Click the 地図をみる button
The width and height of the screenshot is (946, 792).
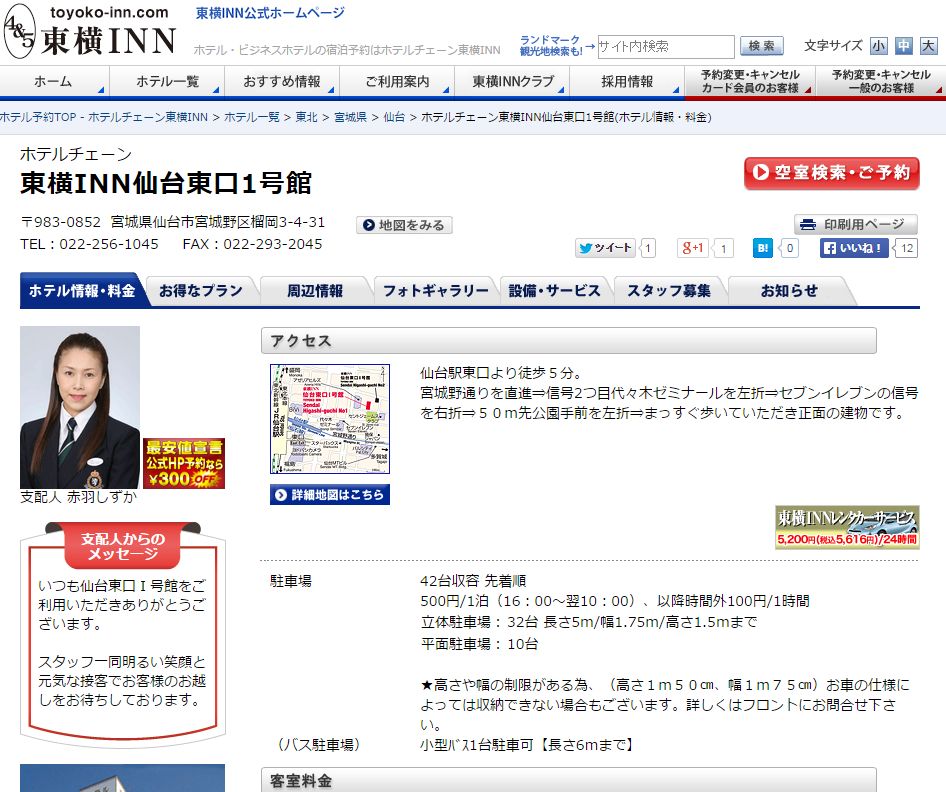click(404, 225)
